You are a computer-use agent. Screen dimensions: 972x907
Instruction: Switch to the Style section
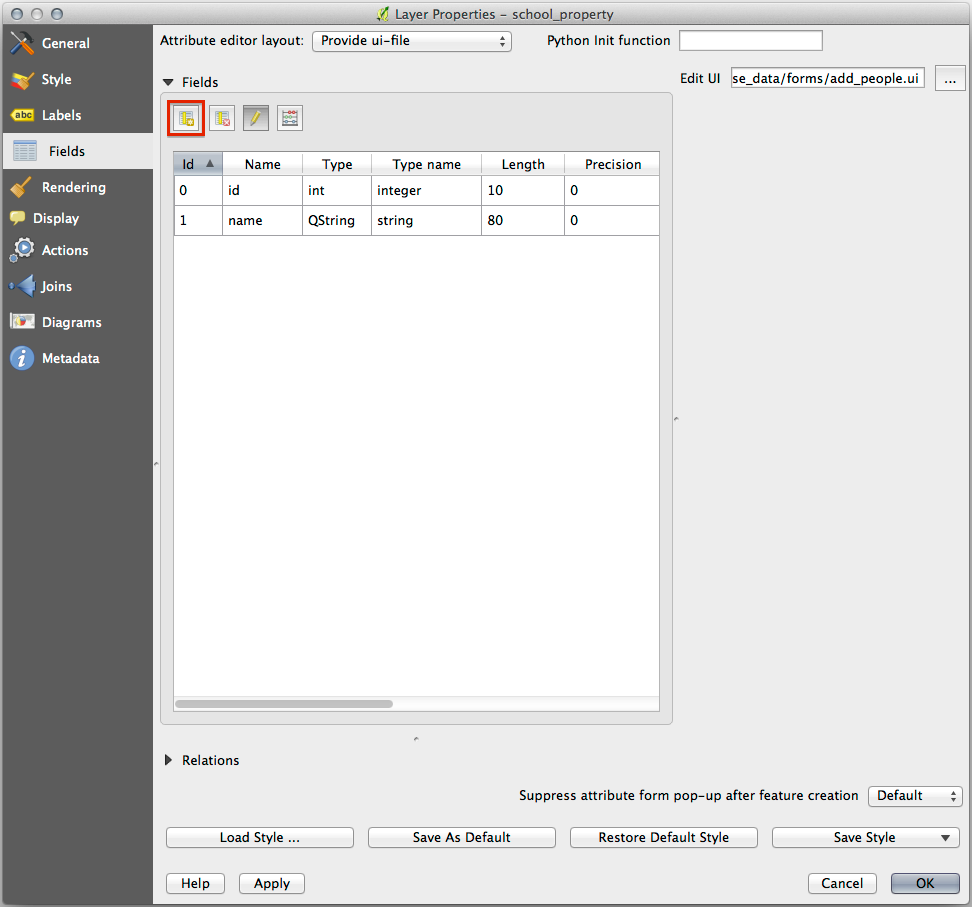[x=56, y=79]
